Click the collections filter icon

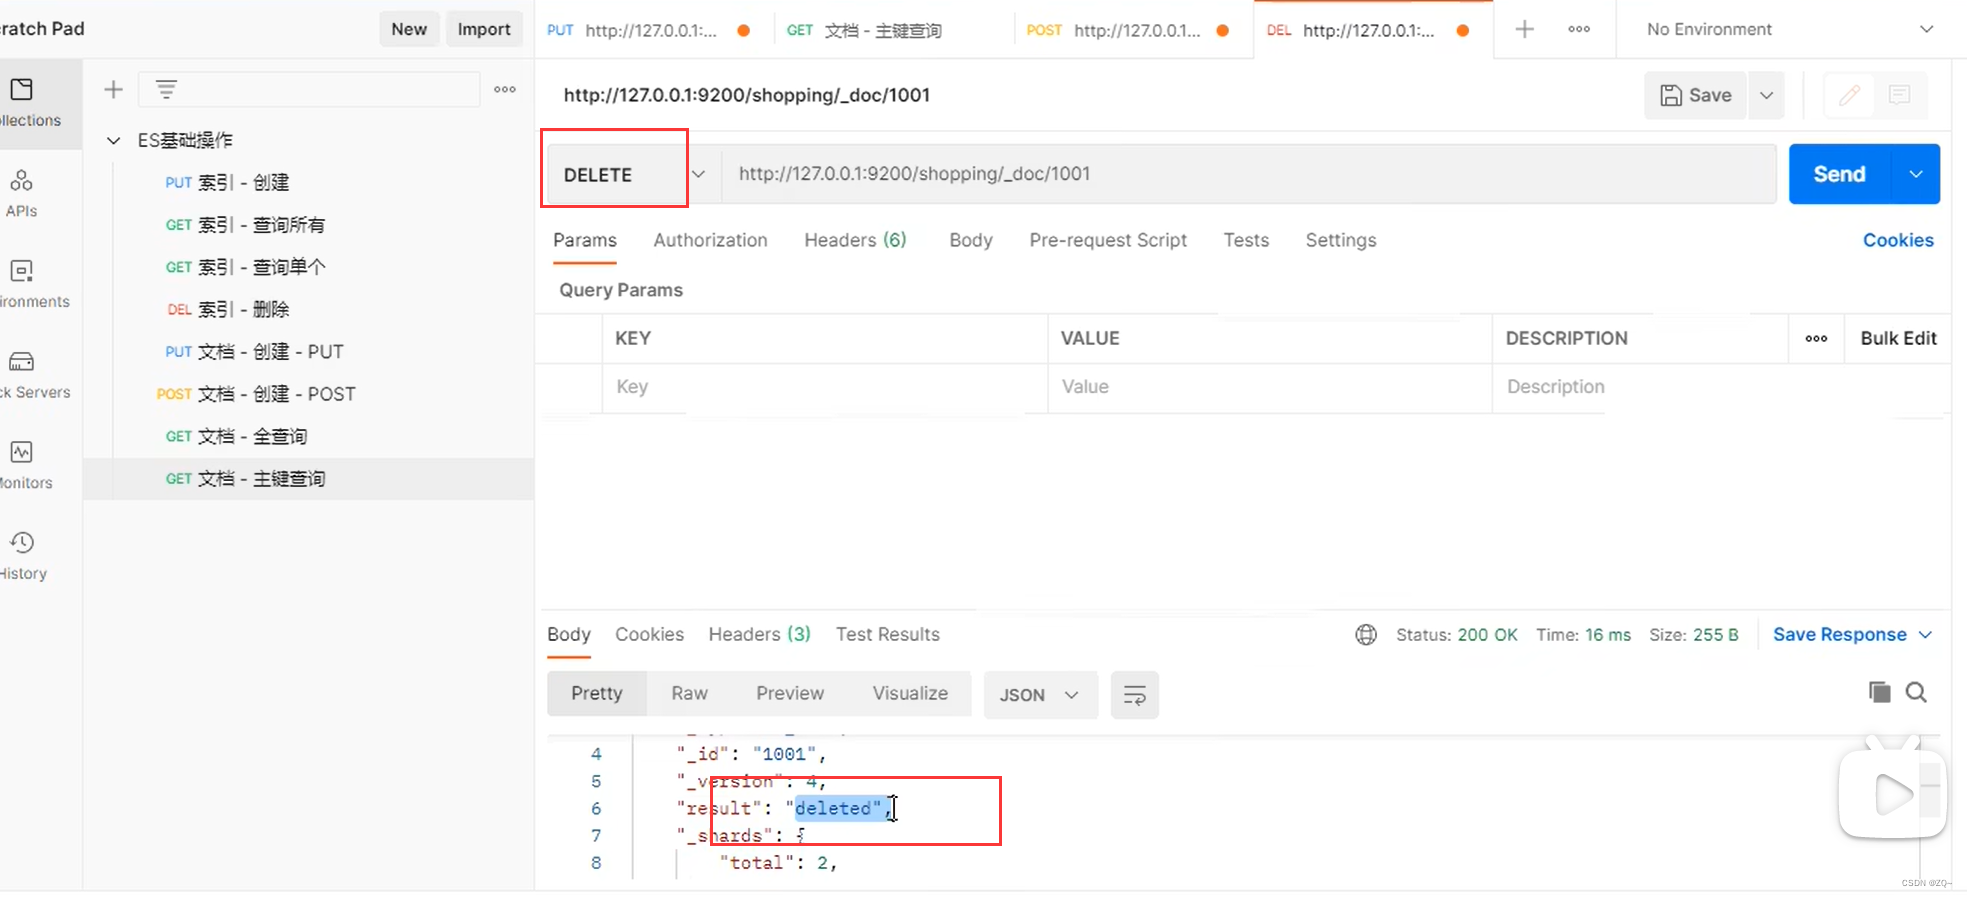click(x=166, y=90)
